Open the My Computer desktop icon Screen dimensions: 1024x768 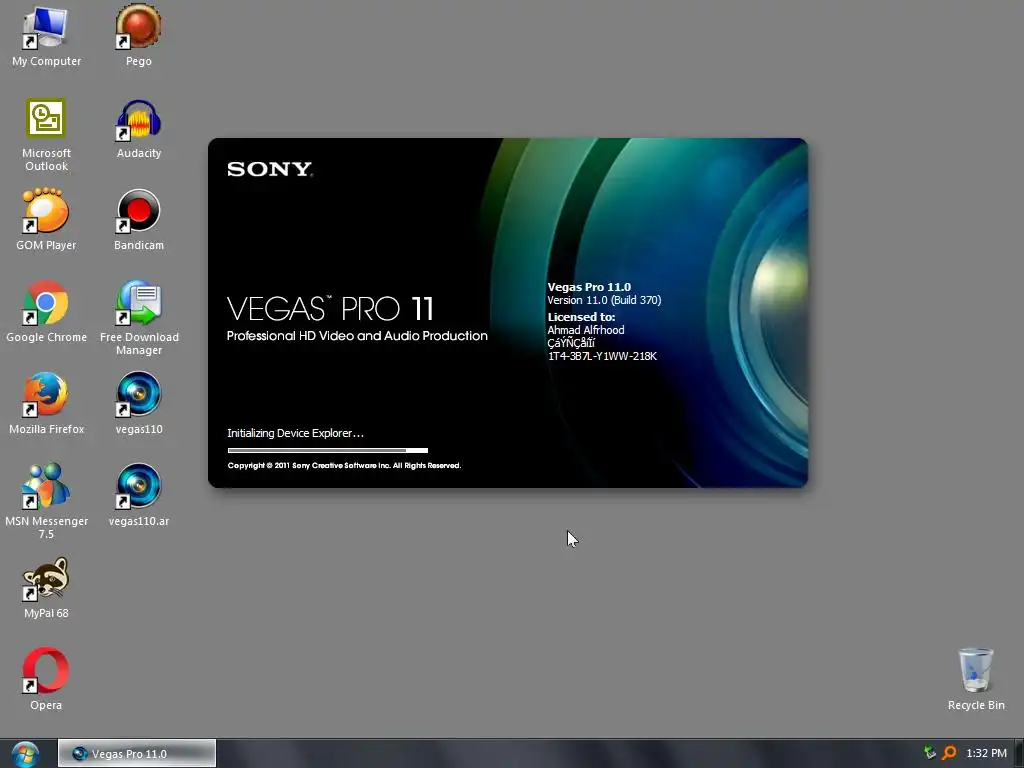pyautogui.click(x=46, y=37)
